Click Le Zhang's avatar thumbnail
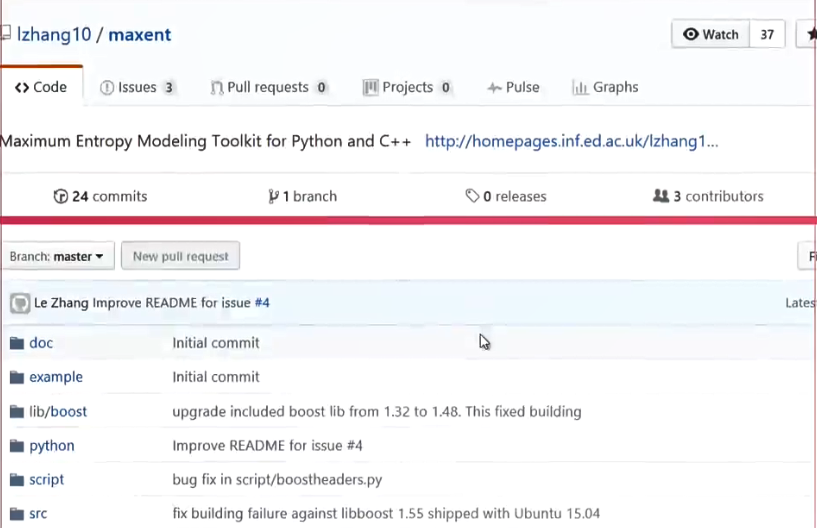The width and height of the screenshot is (817, 528). click(20, 303)
